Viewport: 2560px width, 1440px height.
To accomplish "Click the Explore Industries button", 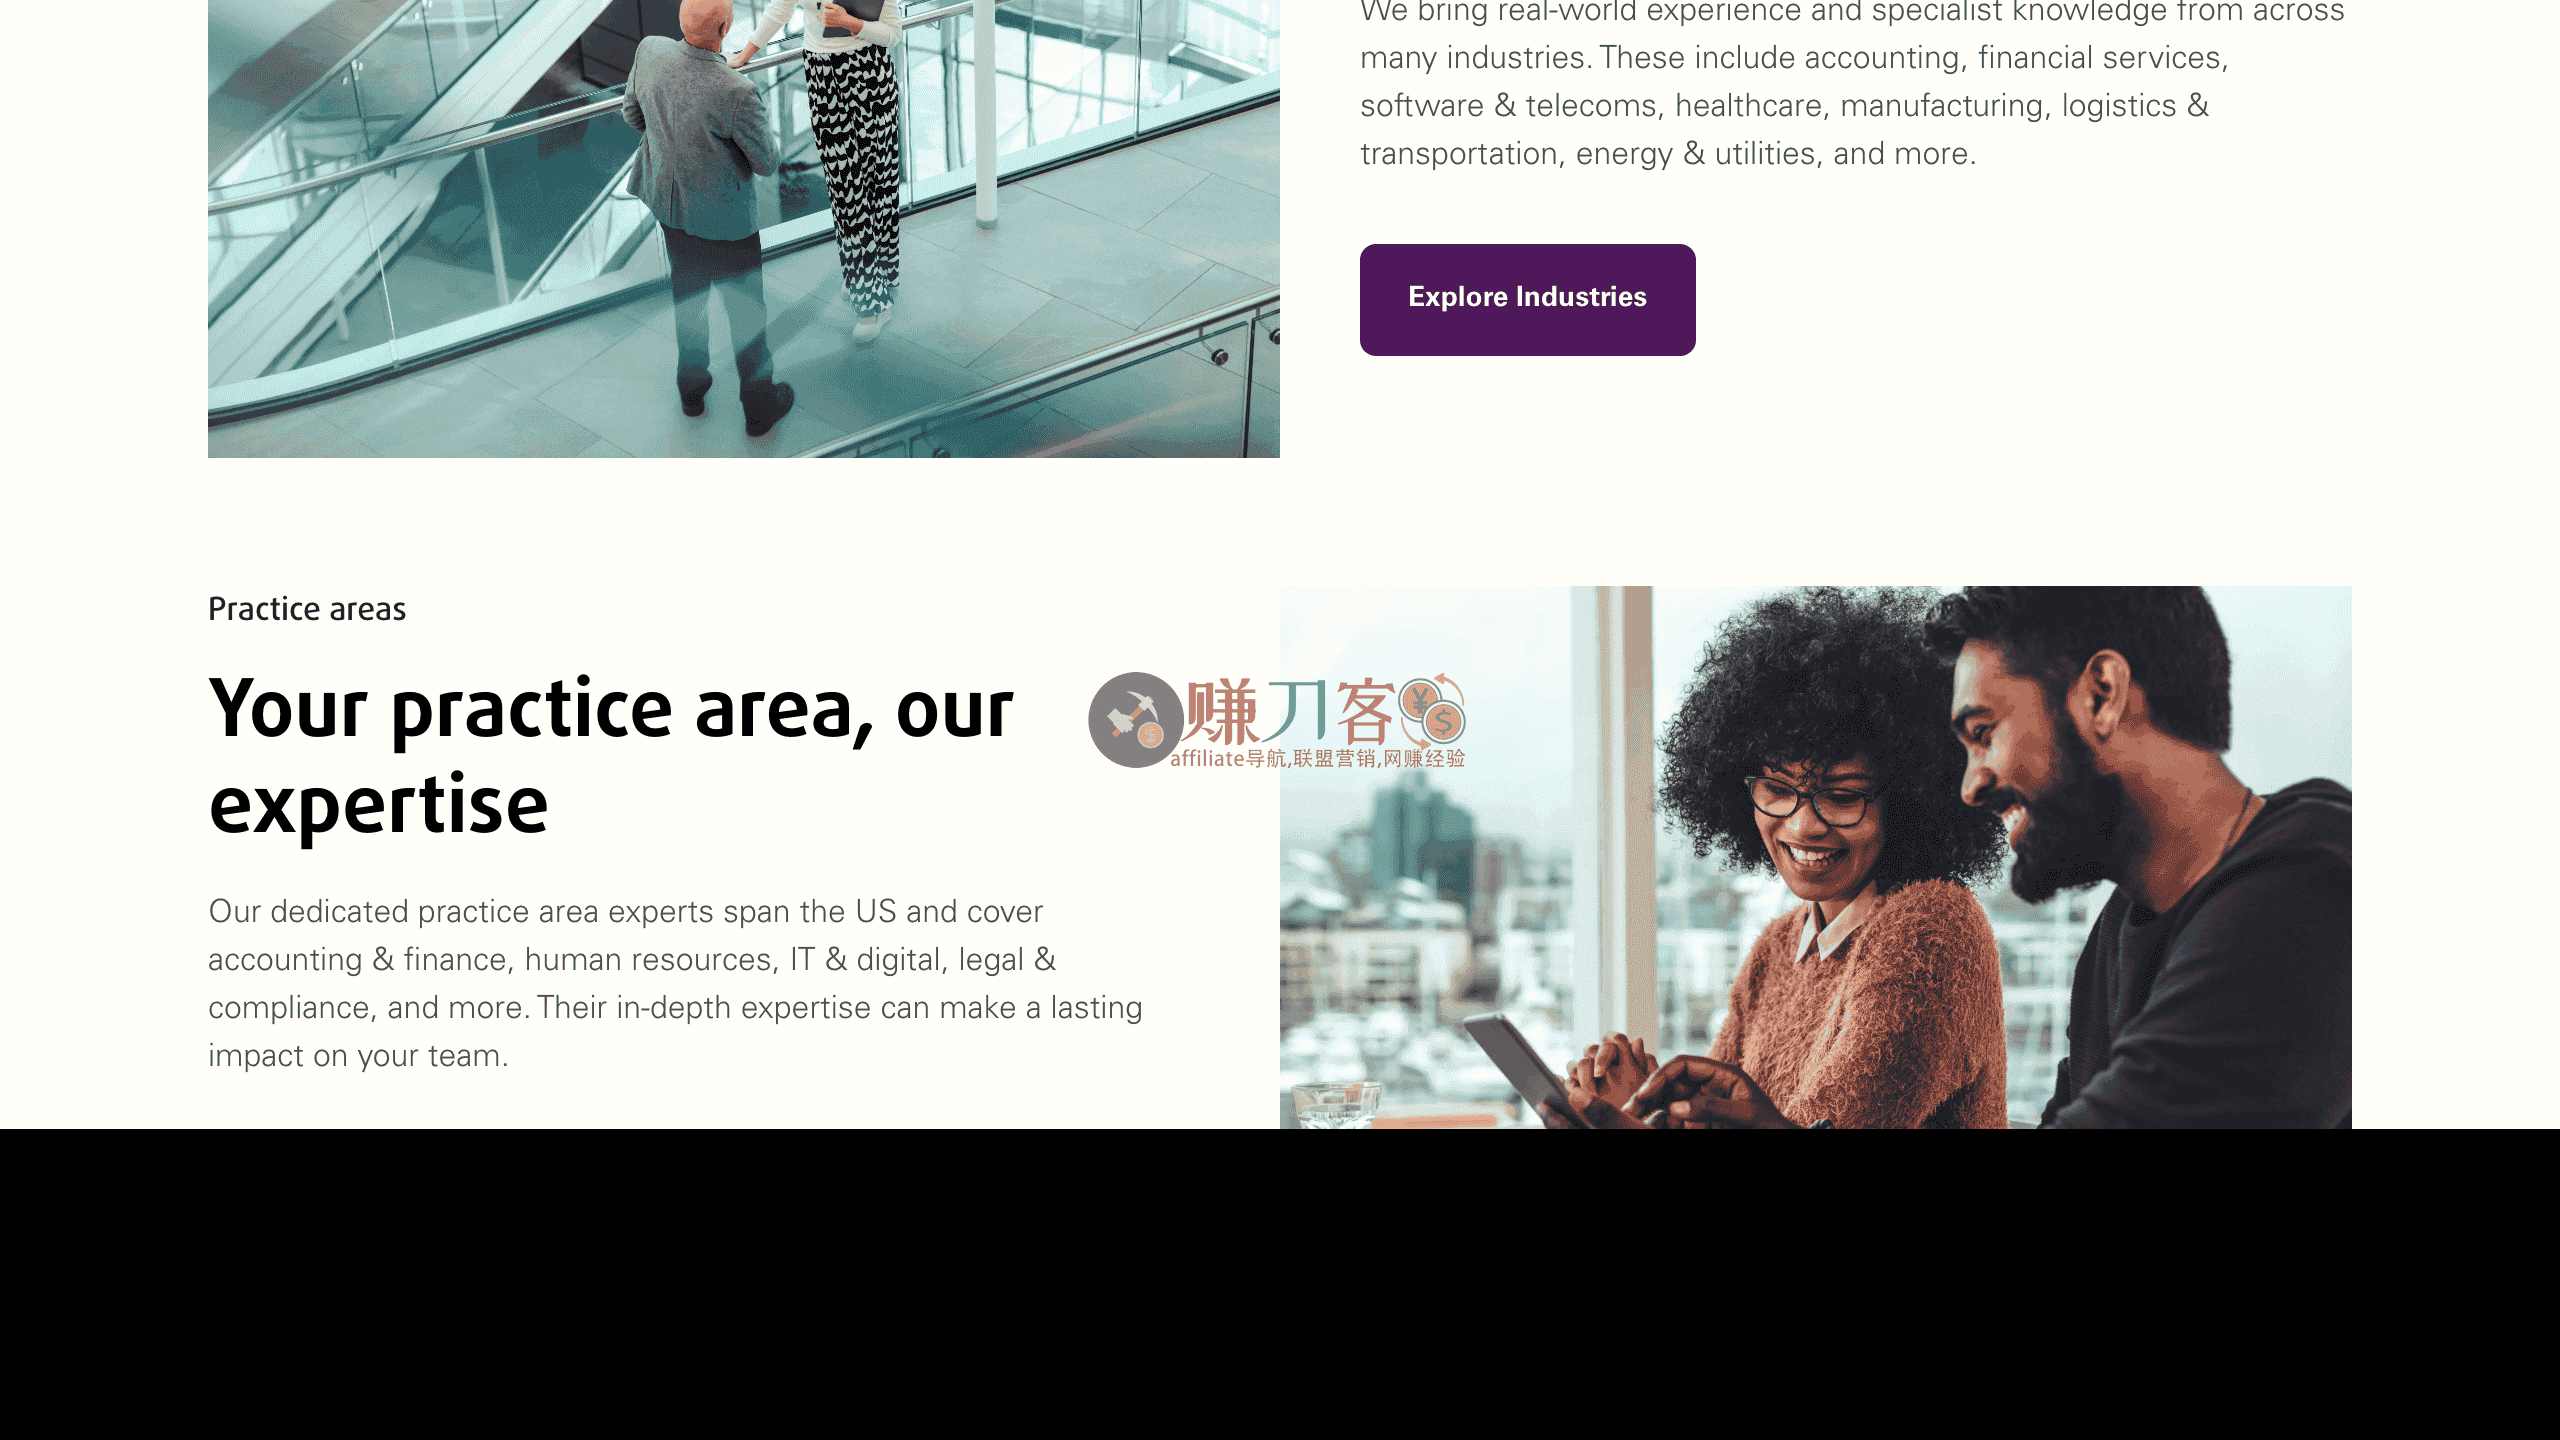I will click(x=1527, y=299).
